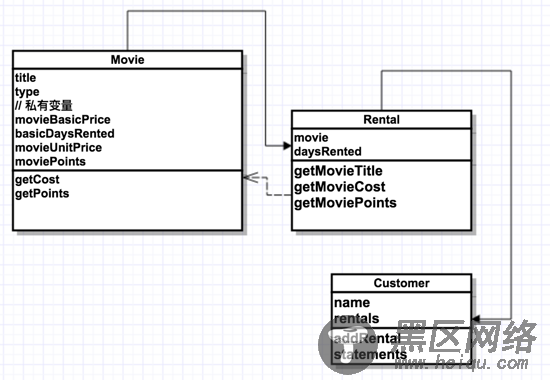Select the movieUnitPrice attribute

coord(58,148)
